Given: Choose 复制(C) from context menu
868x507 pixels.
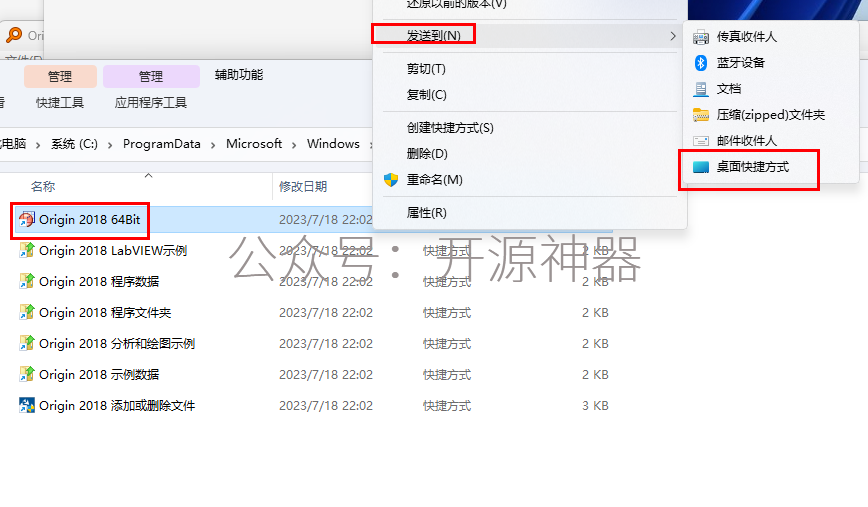Looking at the screenshot, I should pos(426,95).
